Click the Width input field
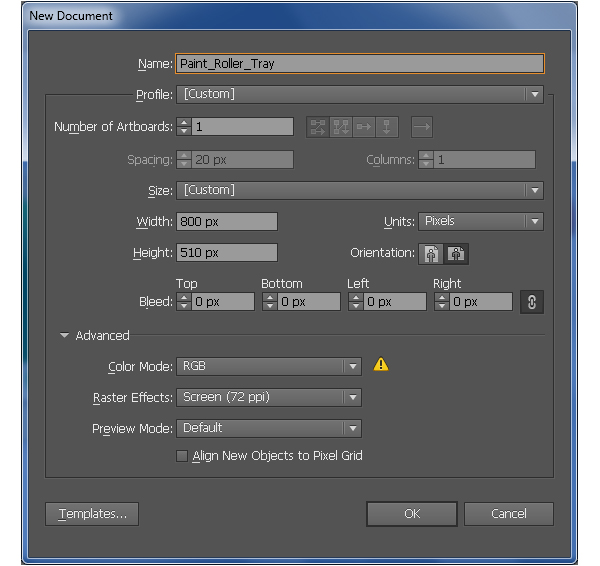The image size is (600, 566). pyautogui.click(x=227, y=222)
